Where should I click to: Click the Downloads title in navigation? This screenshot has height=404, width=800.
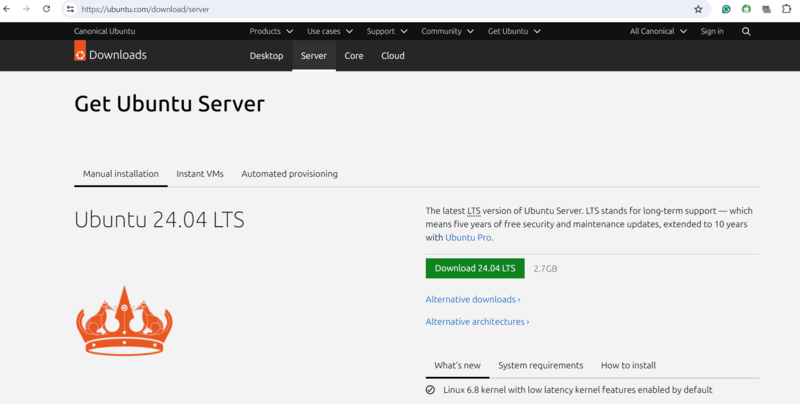tap(118, 55)
